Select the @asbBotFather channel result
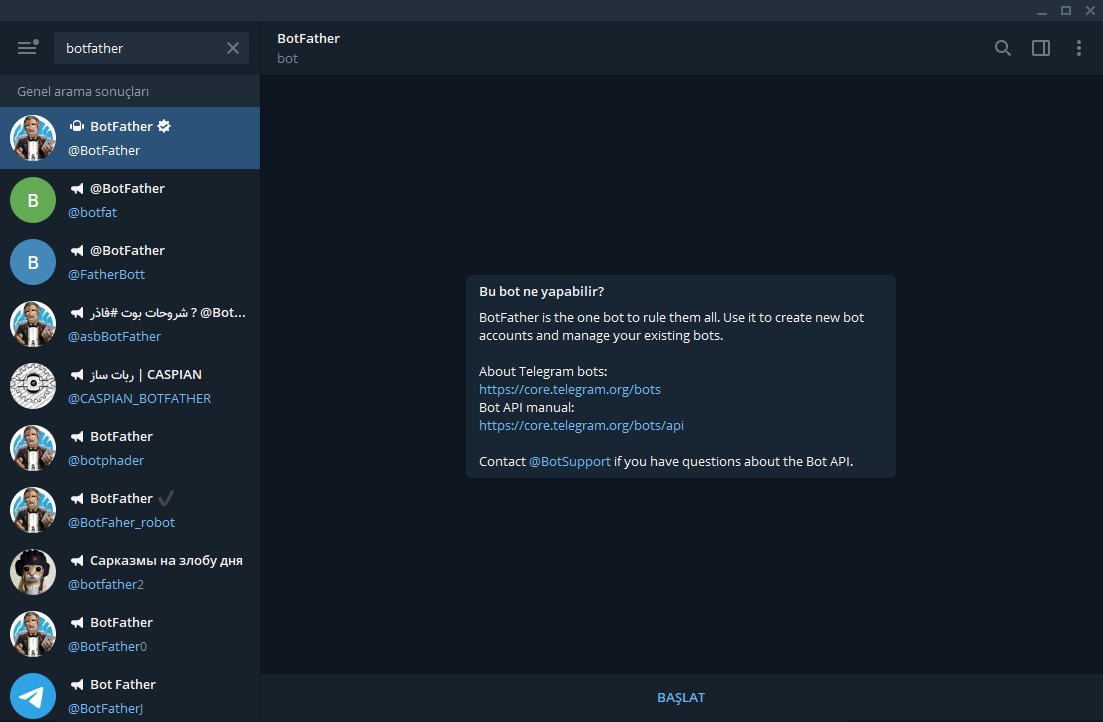Screen dimensions: 1103x722 [150, 324]
